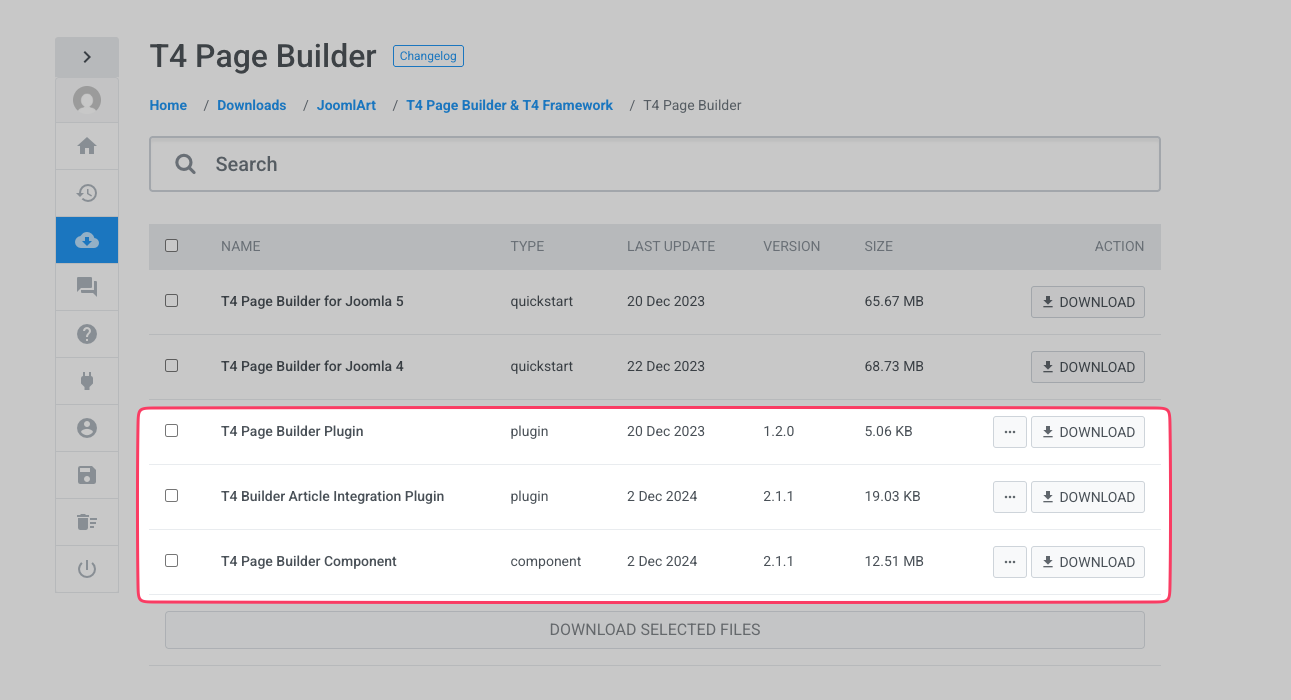Screen dimensions: 1291x700
Task: Click the '68.73 MB' size value
Action: point(894,366)
